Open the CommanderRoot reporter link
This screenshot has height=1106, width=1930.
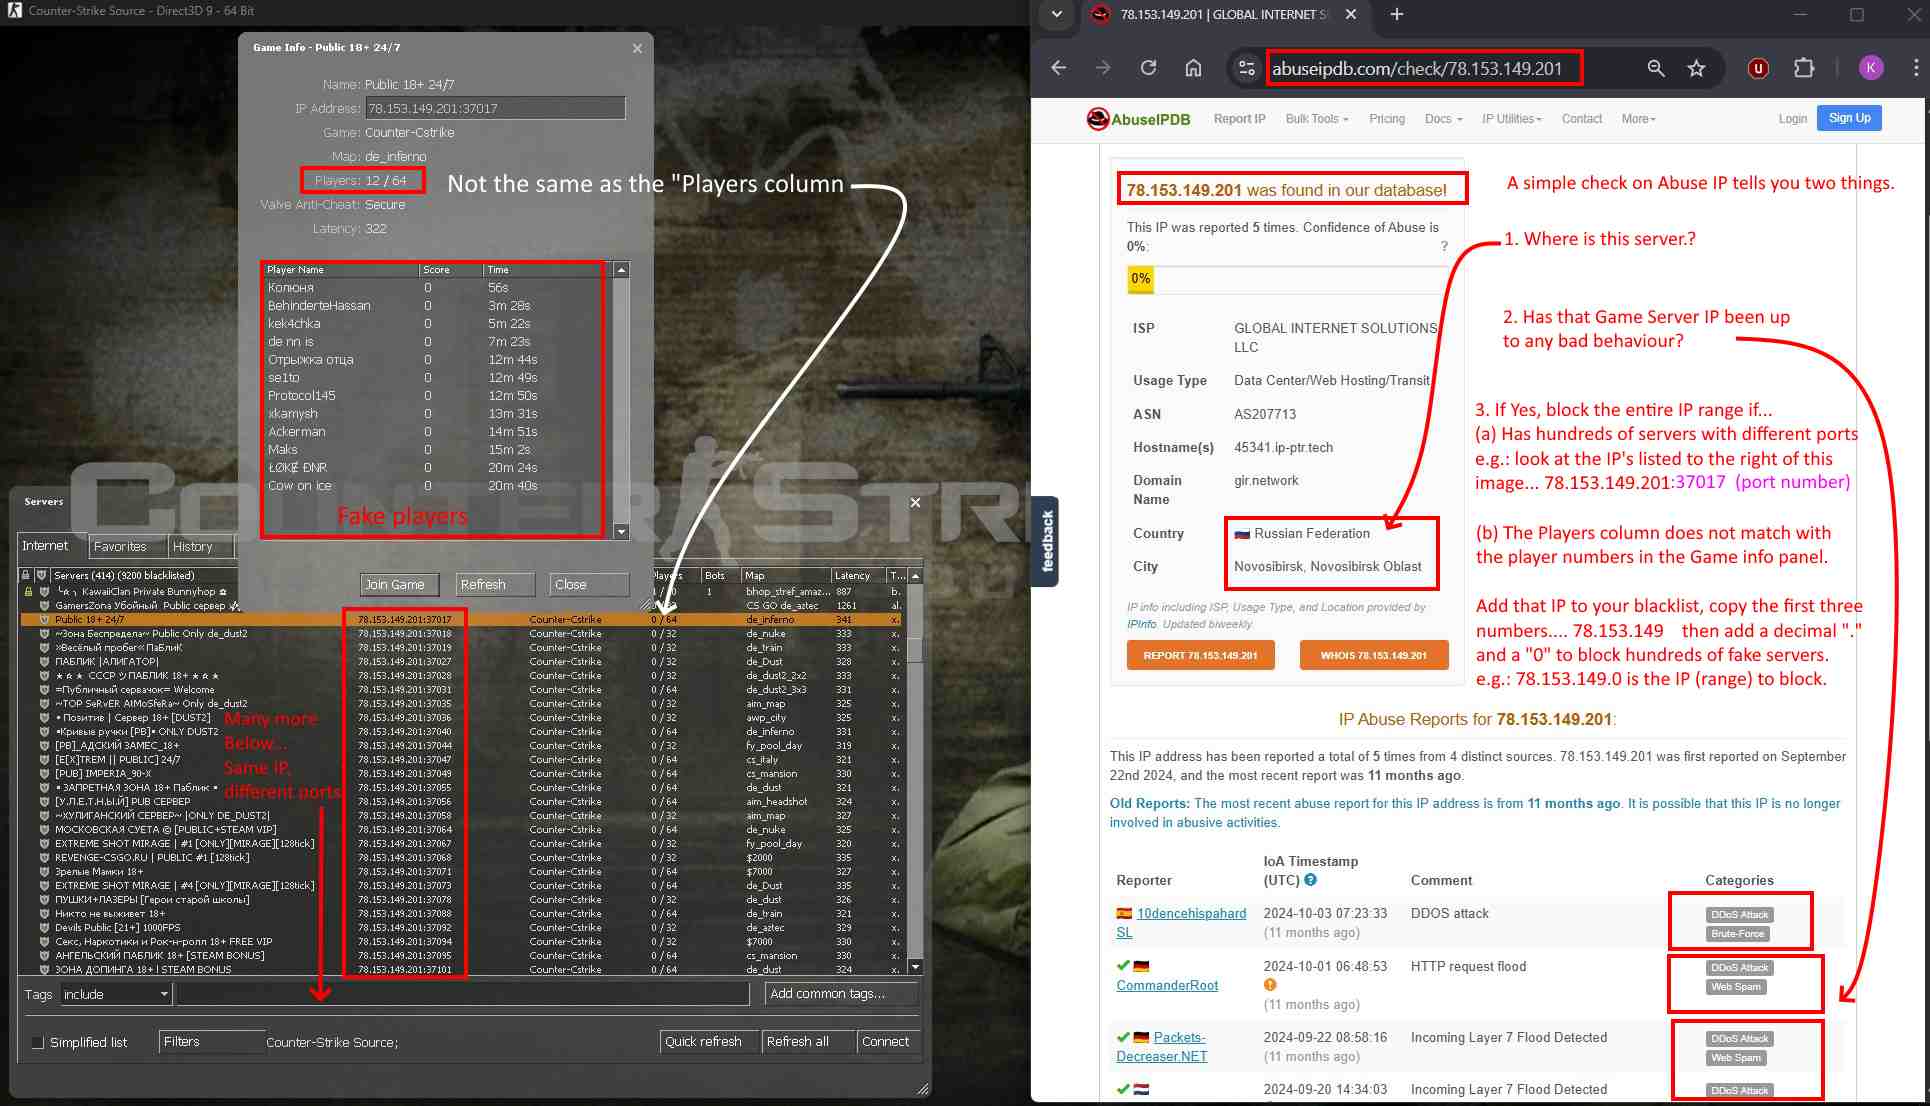click(x=1167, y=985)
